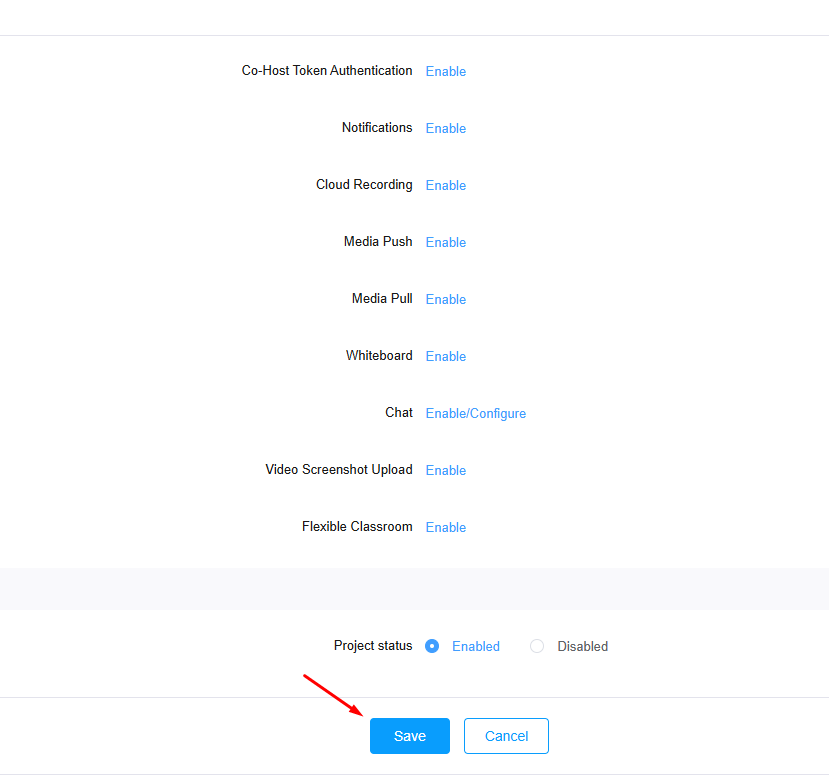Screen dimensions: 829x775
Task: Save the project configuration
Action: point(410,736)
